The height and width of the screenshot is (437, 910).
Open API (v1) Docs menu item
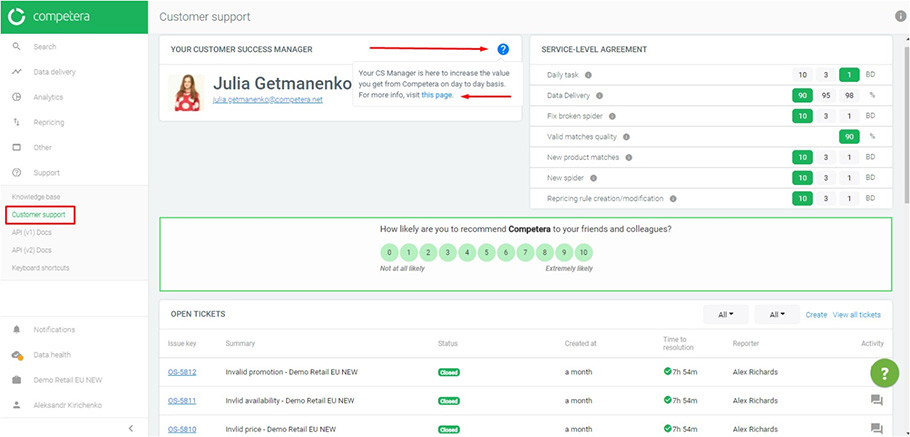click(32, 233)
